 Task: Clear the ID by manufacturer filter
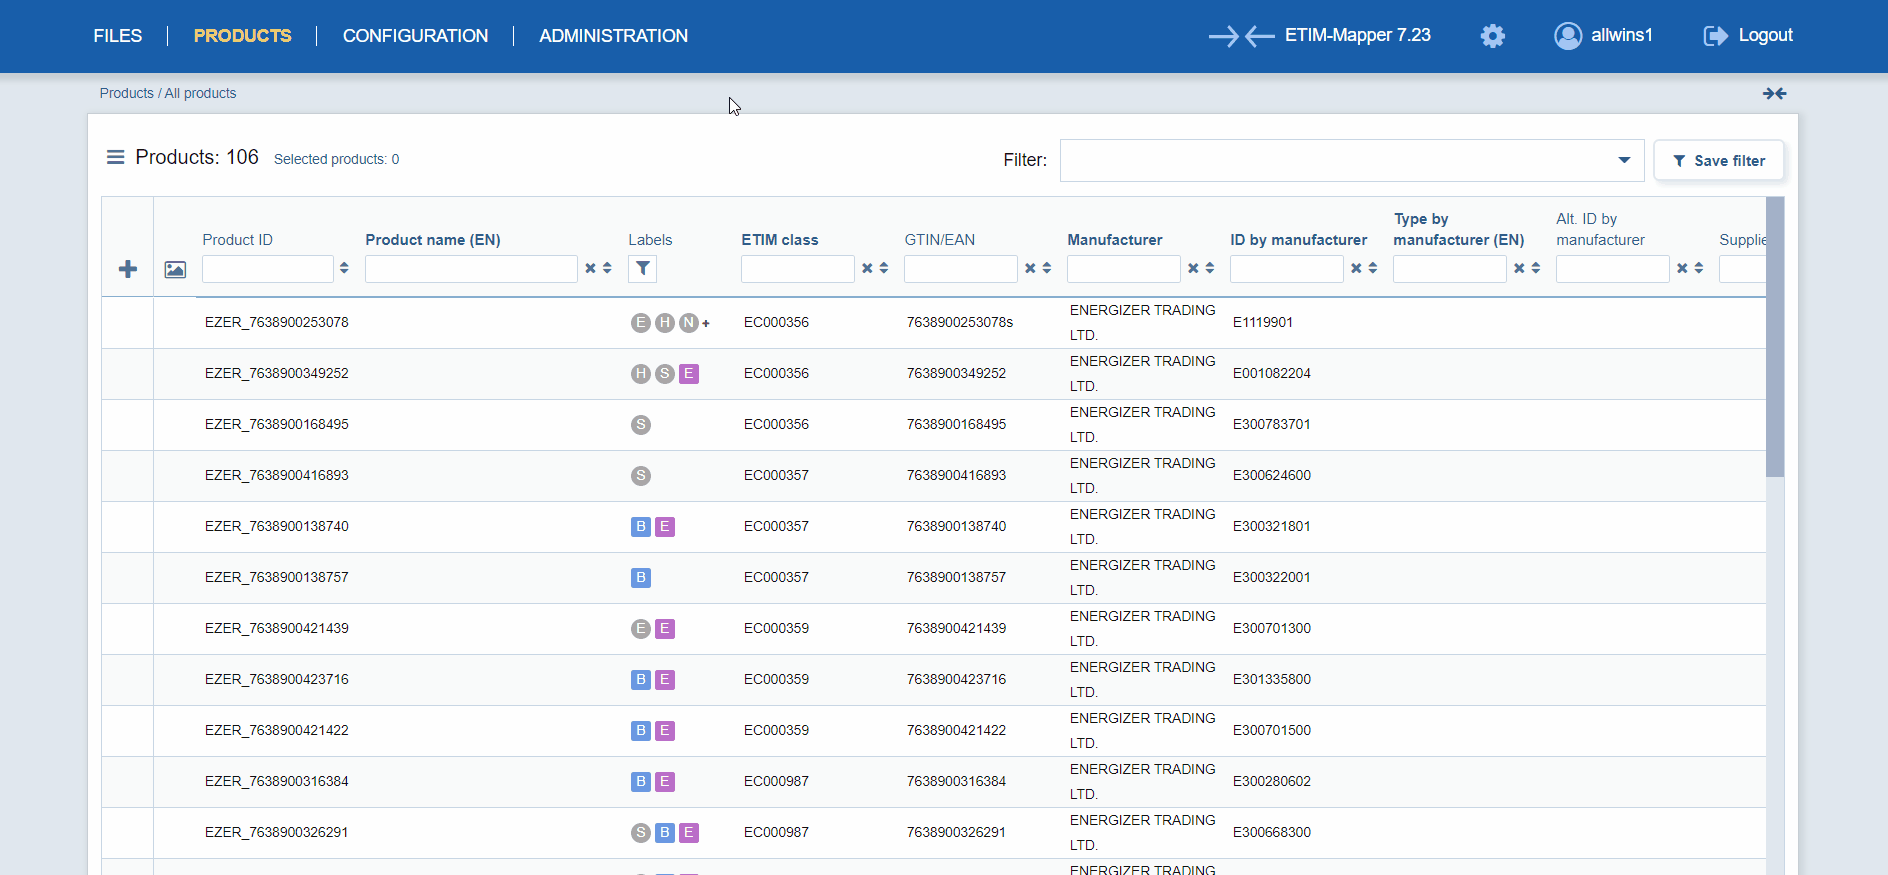[x=1356, y=268]
